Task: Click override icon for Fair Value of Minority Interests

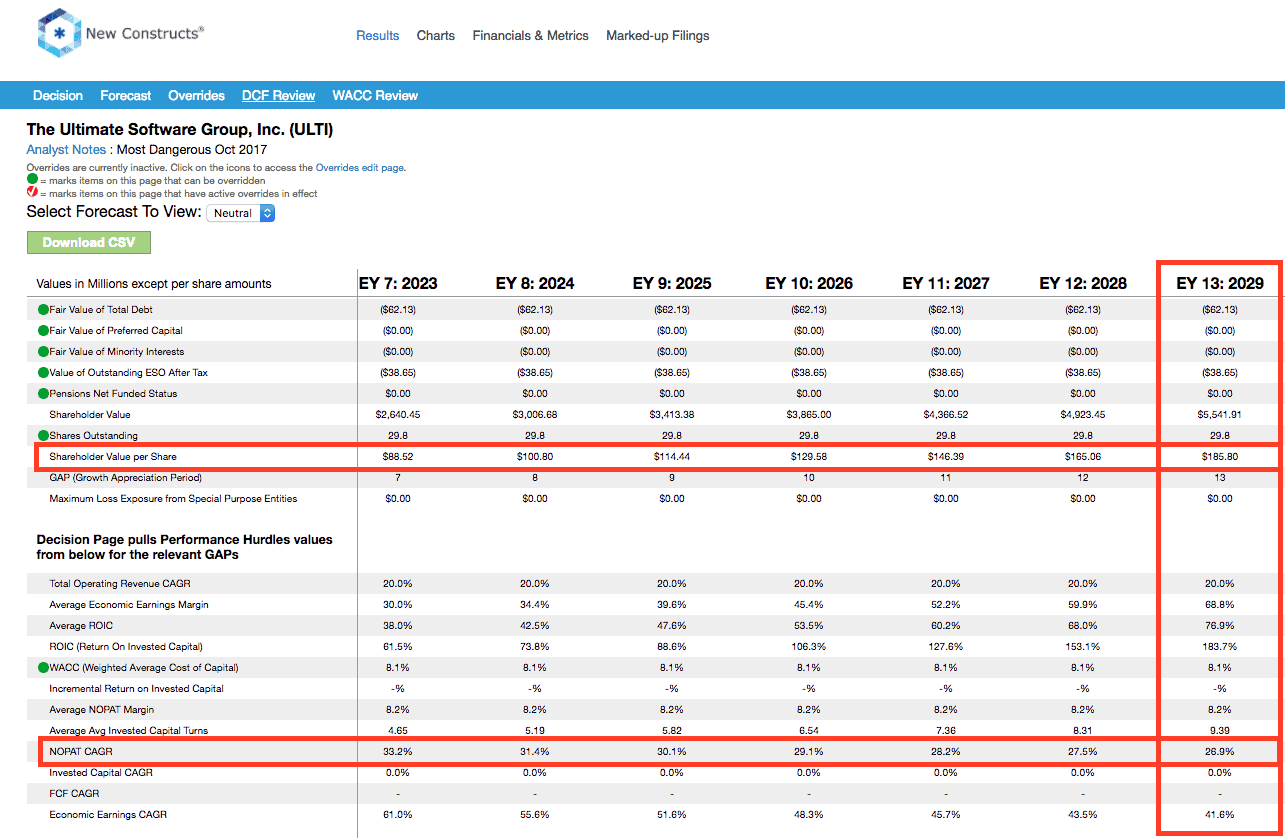Action: (x=43, y=351)
